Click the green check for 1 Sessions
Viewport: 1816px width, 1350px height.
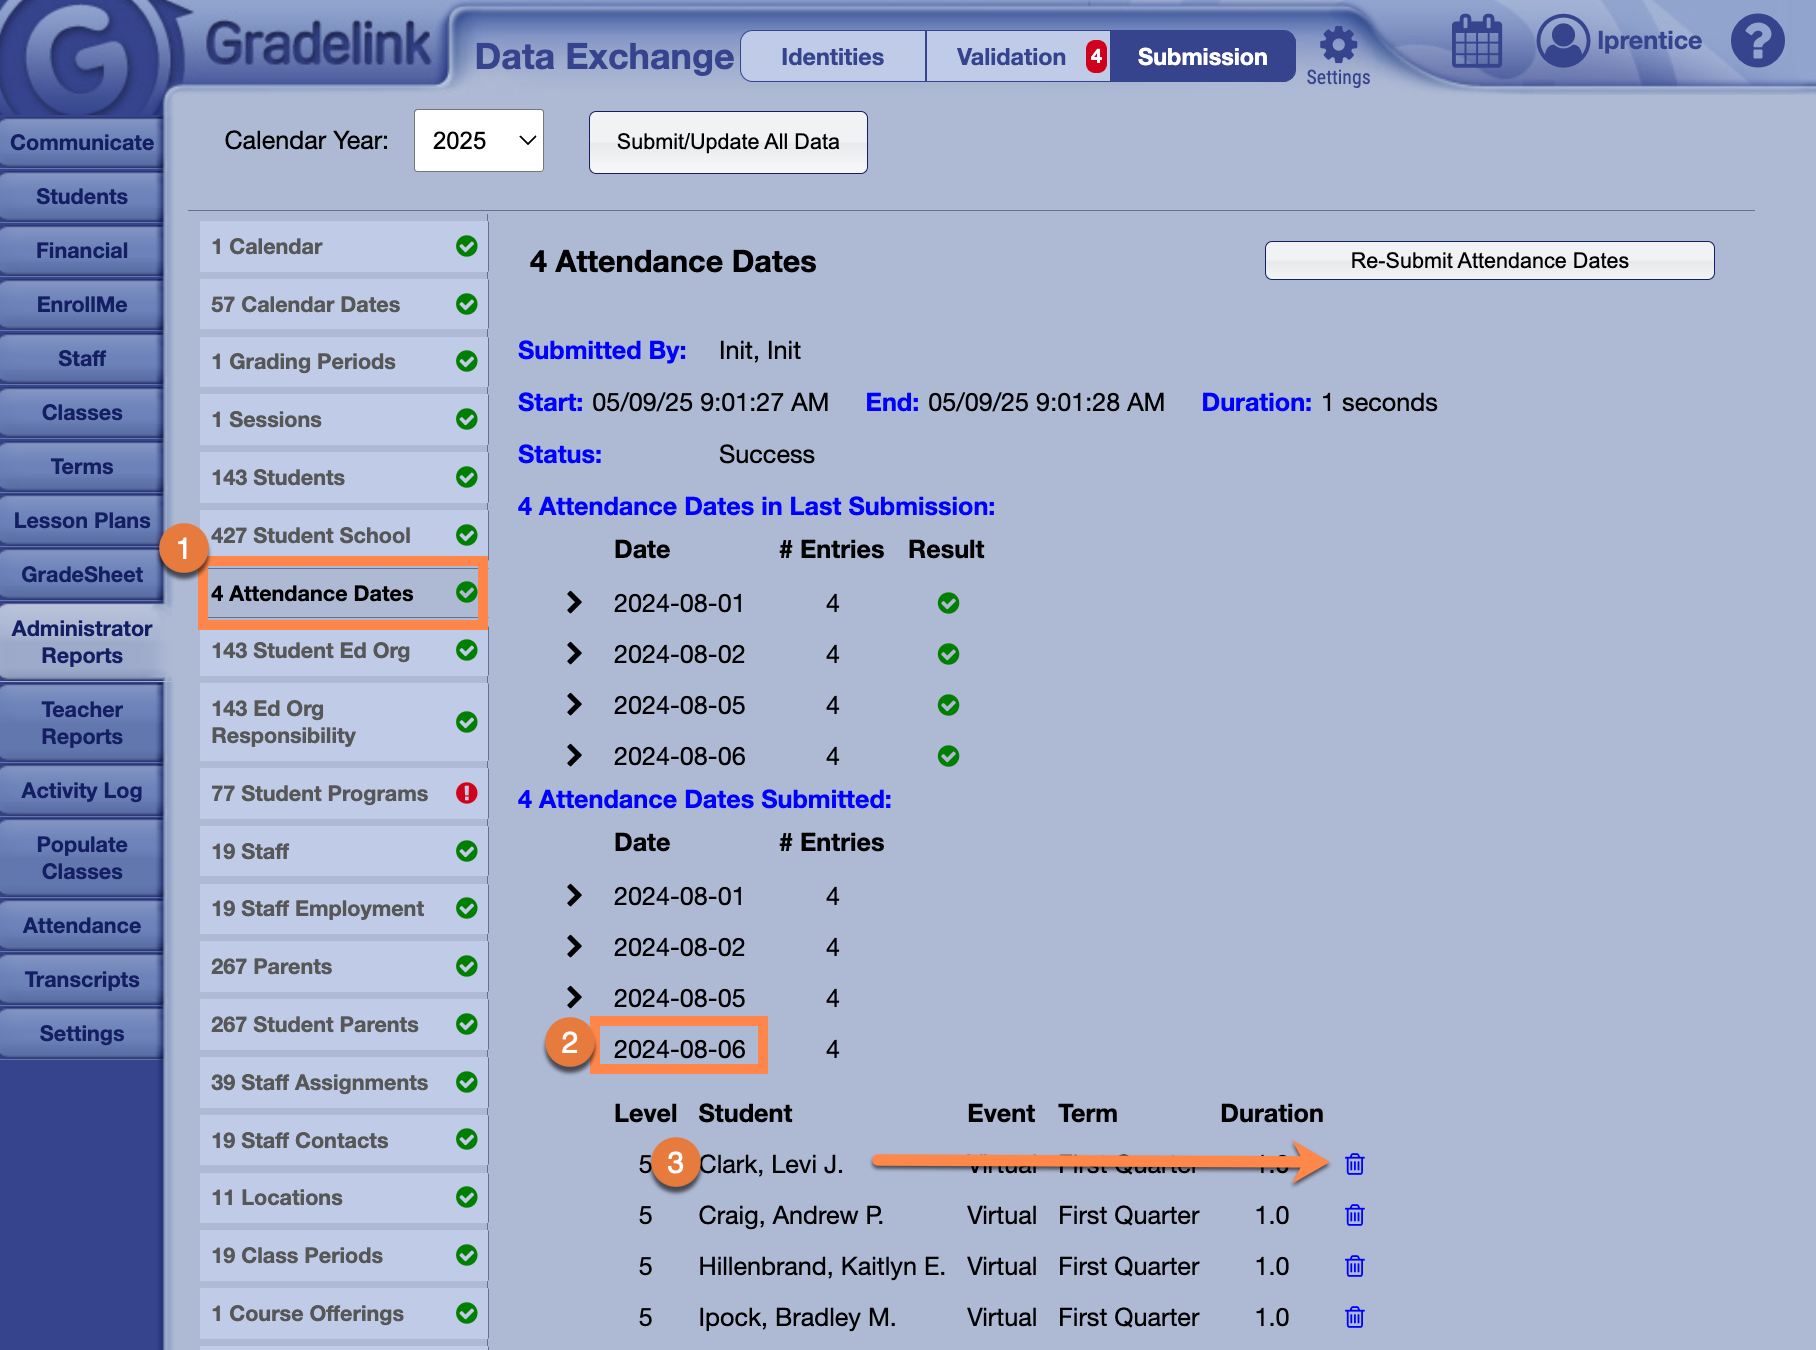pos(466,419)
